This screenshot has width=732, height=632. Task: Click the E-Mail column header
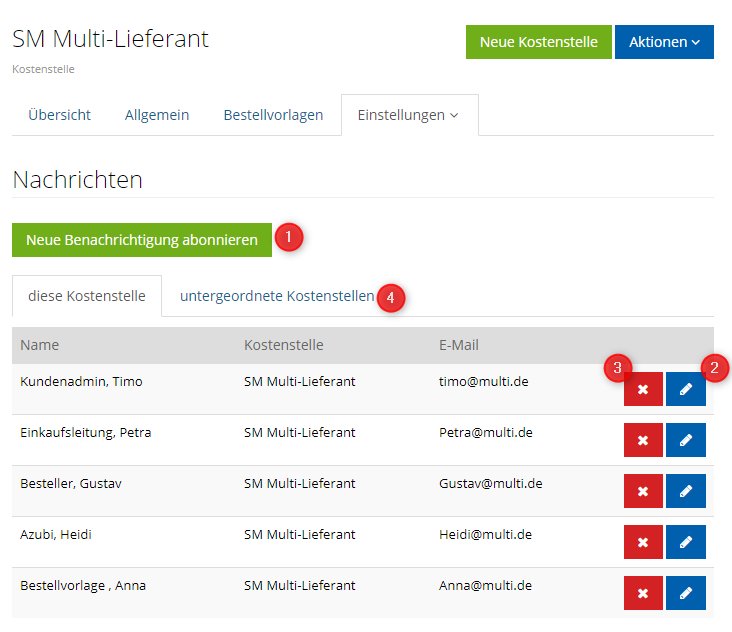click(x=459, y=345)
